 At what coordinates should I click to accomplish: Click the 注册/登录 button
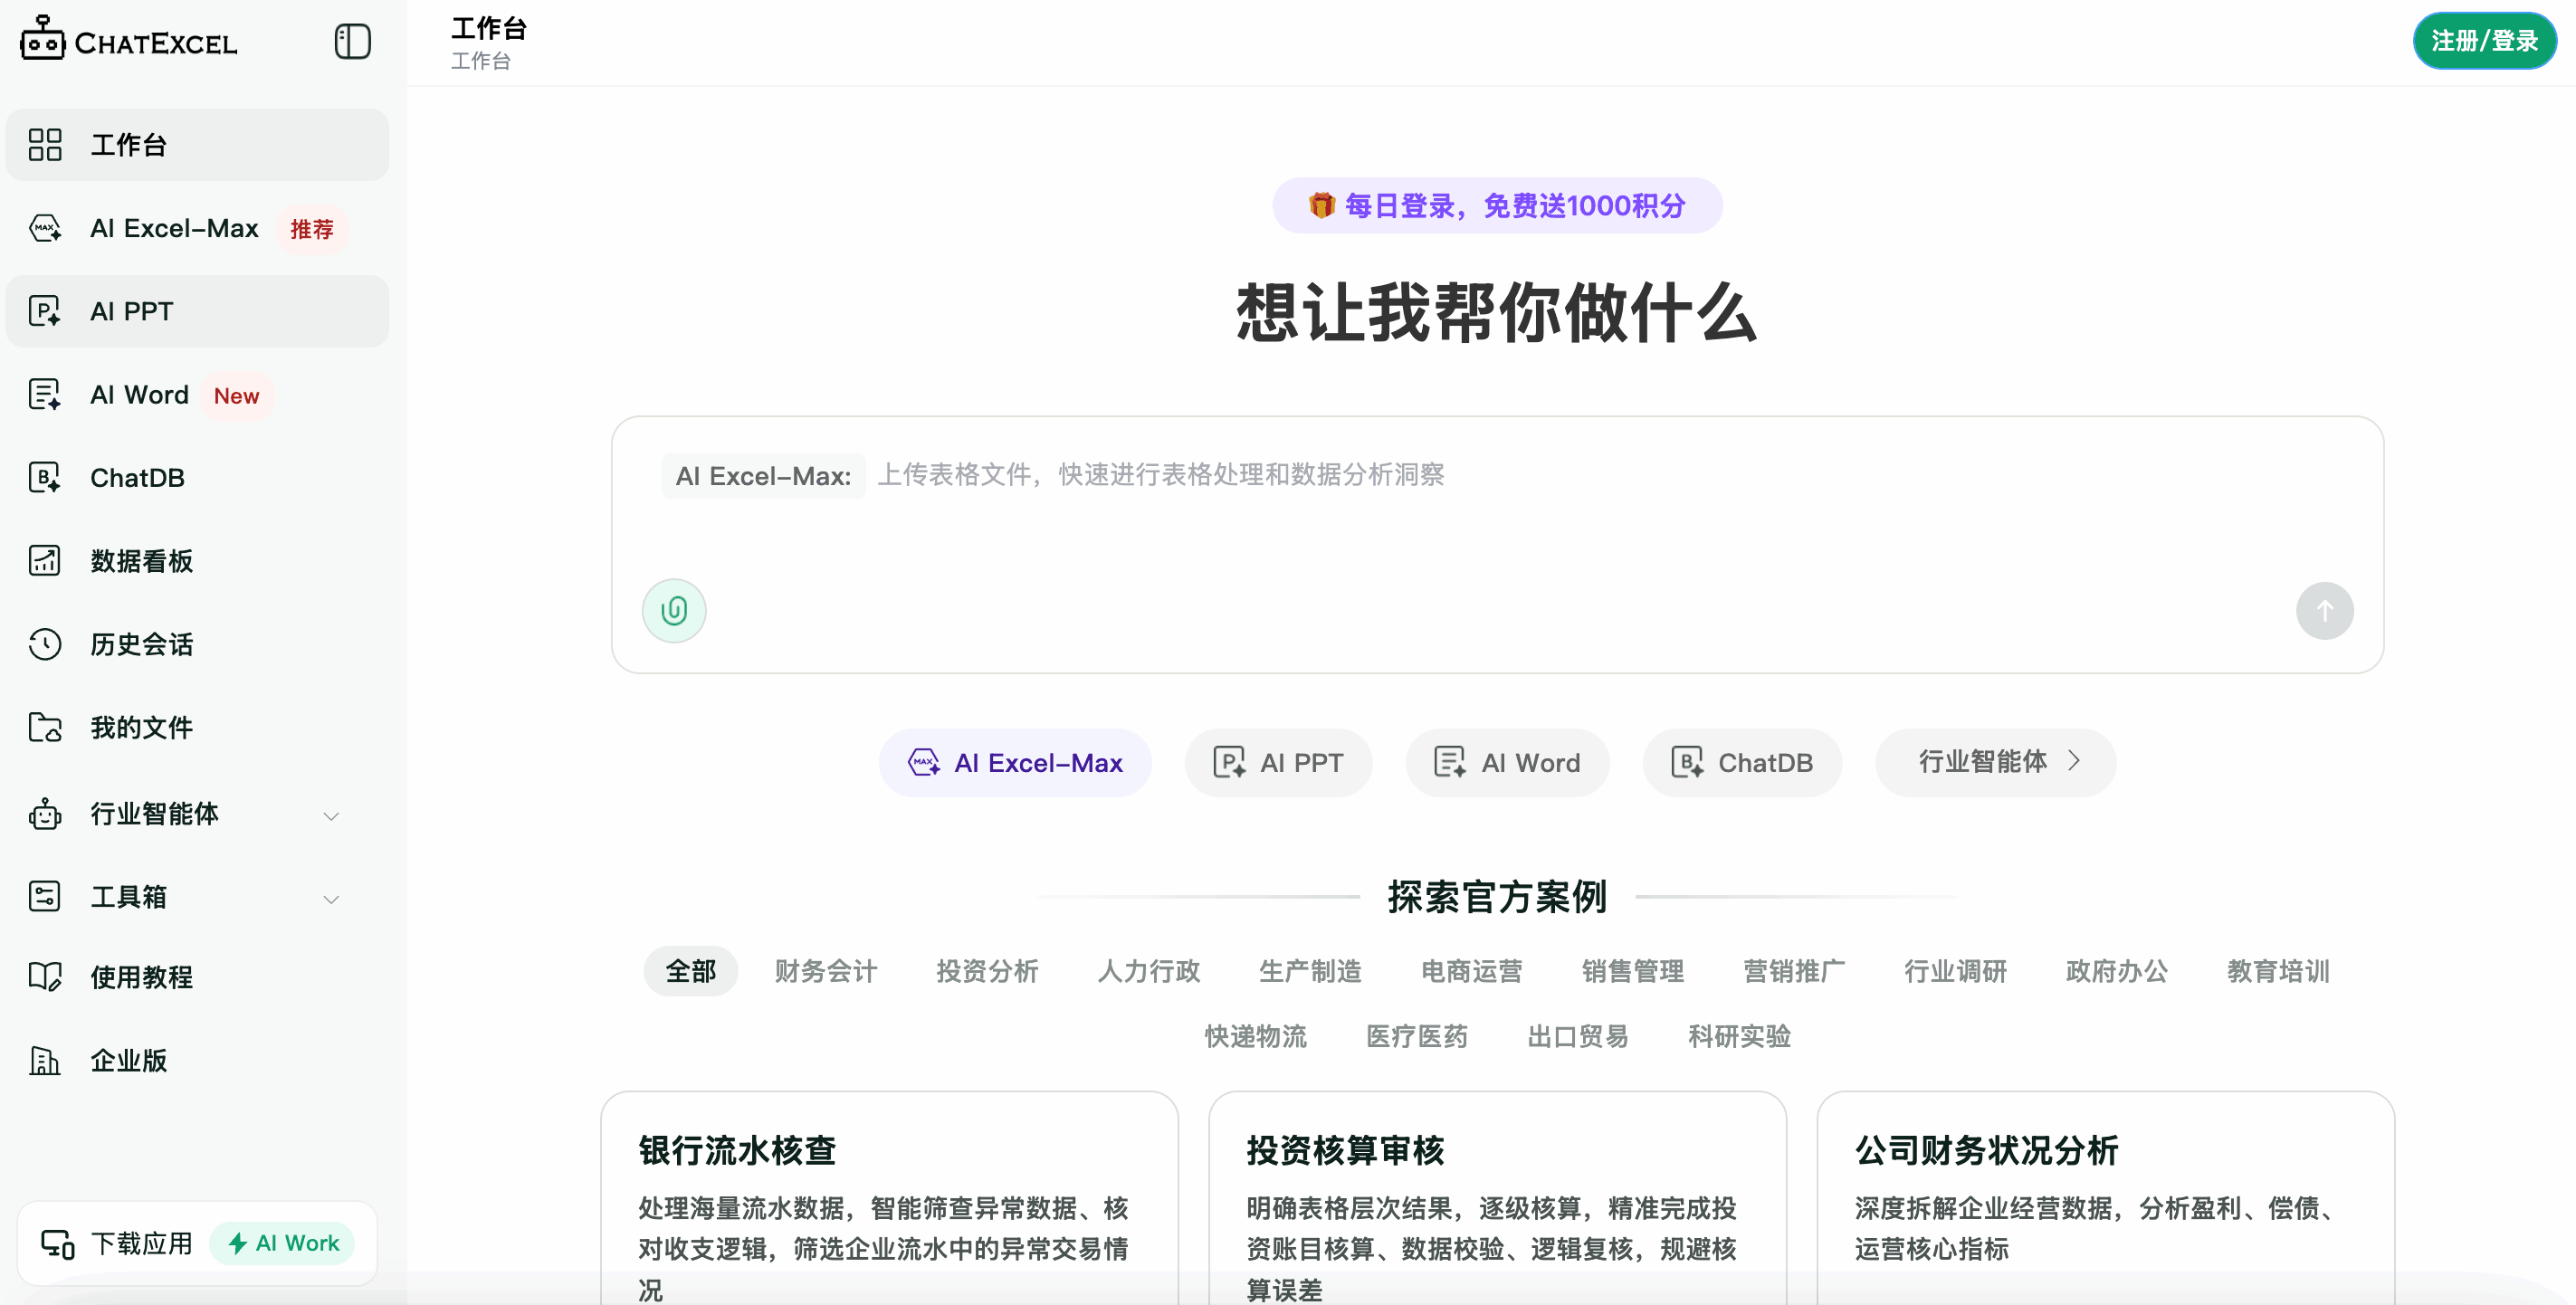(2485, 41)
